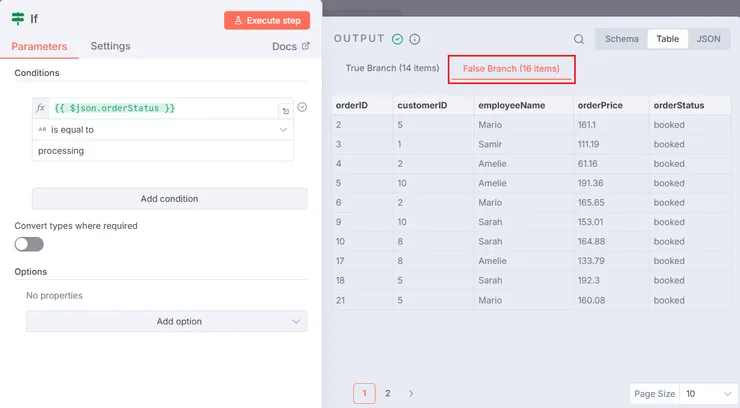Click the expression editor icon in condition field
The width and height of the screenshot is (740, 408).
(x=286, y=111)
